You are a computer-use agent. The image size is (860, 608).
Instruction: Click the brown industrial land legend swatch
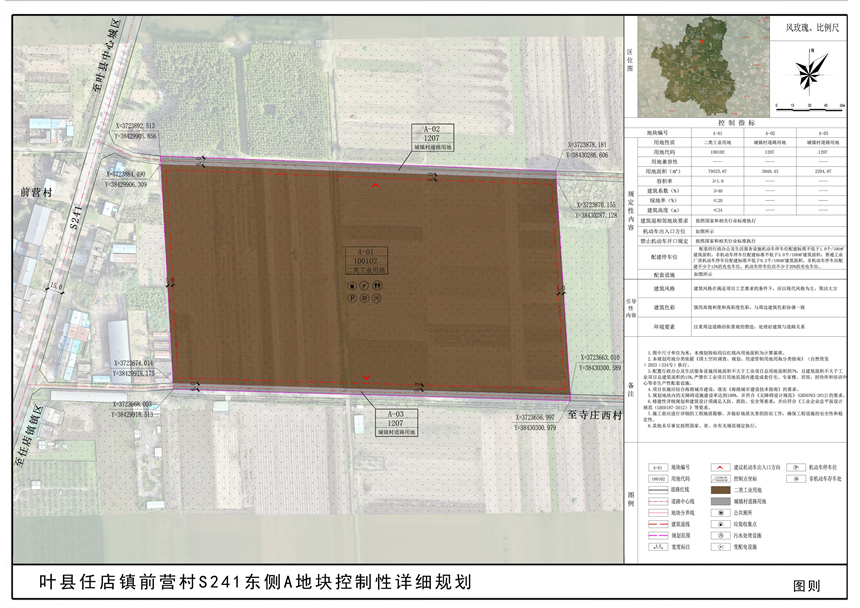[x=723, y=490]
